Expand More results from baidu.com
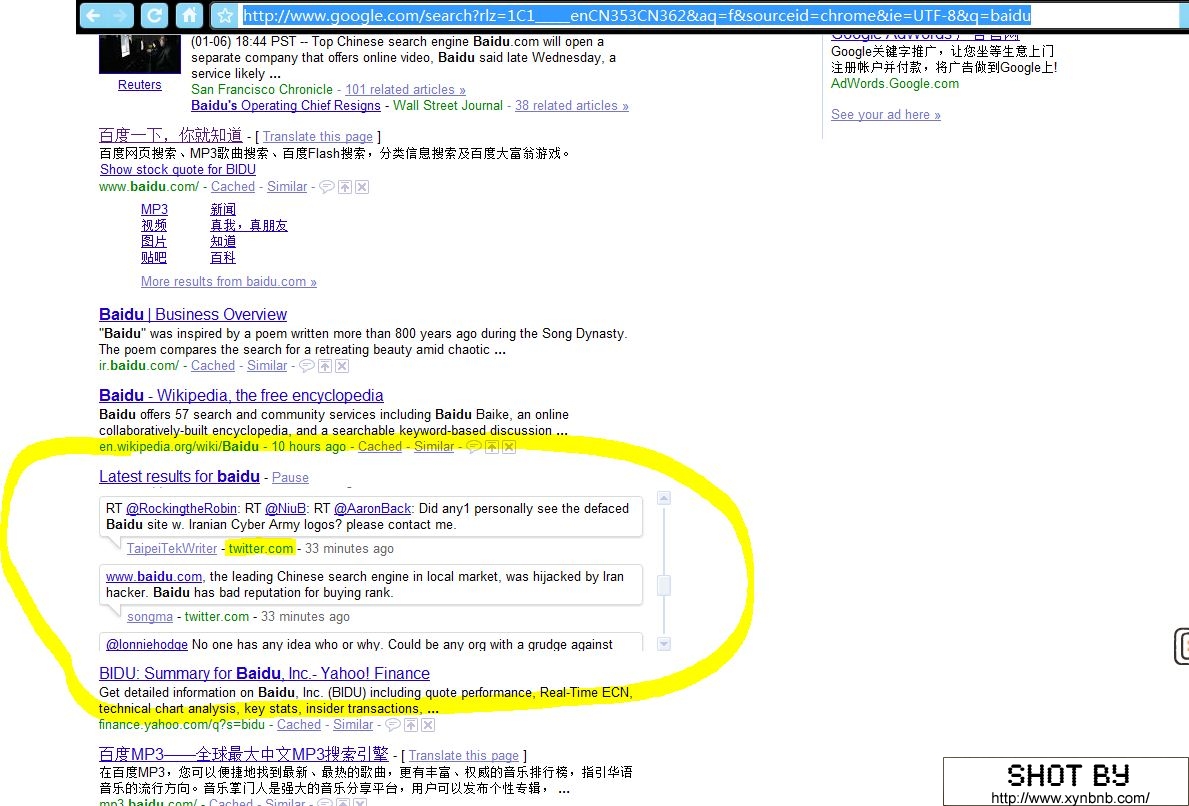The width and height of the screenshot is (1189, 806). click(x=229, y=281)
